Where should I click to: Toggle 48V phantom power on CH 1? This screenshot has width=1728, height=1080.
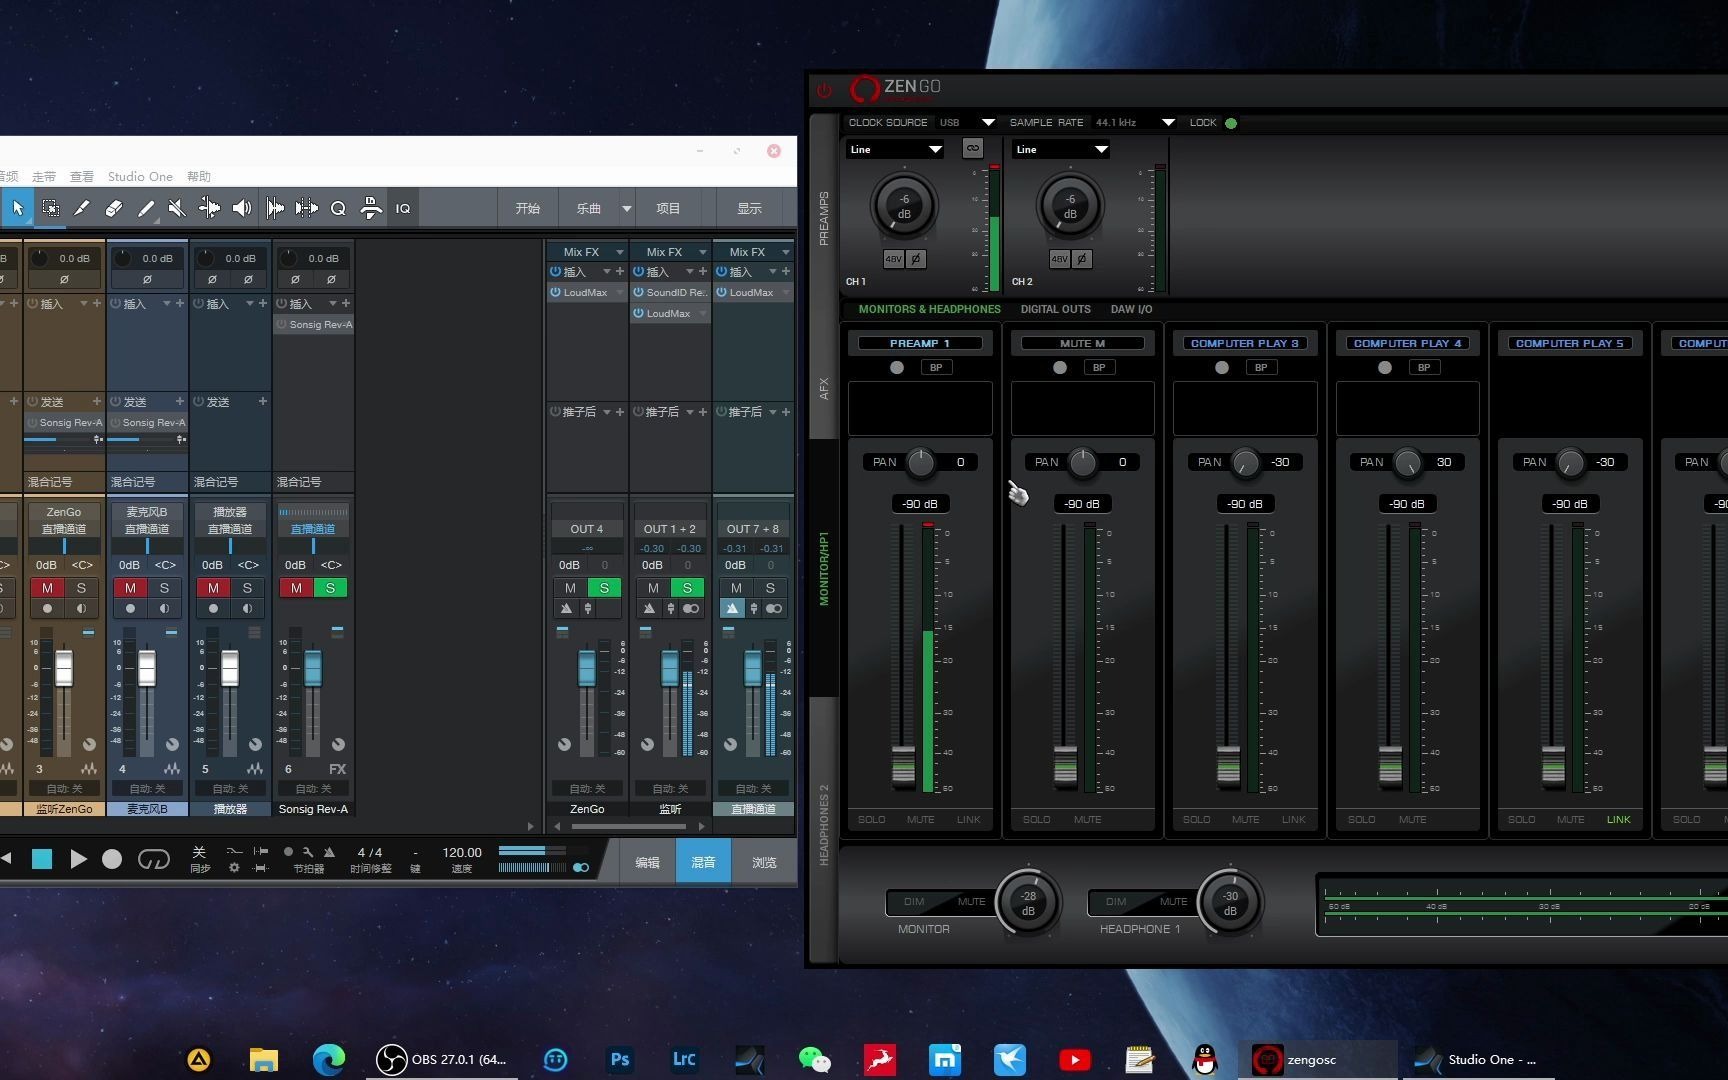tap(893, 259)
